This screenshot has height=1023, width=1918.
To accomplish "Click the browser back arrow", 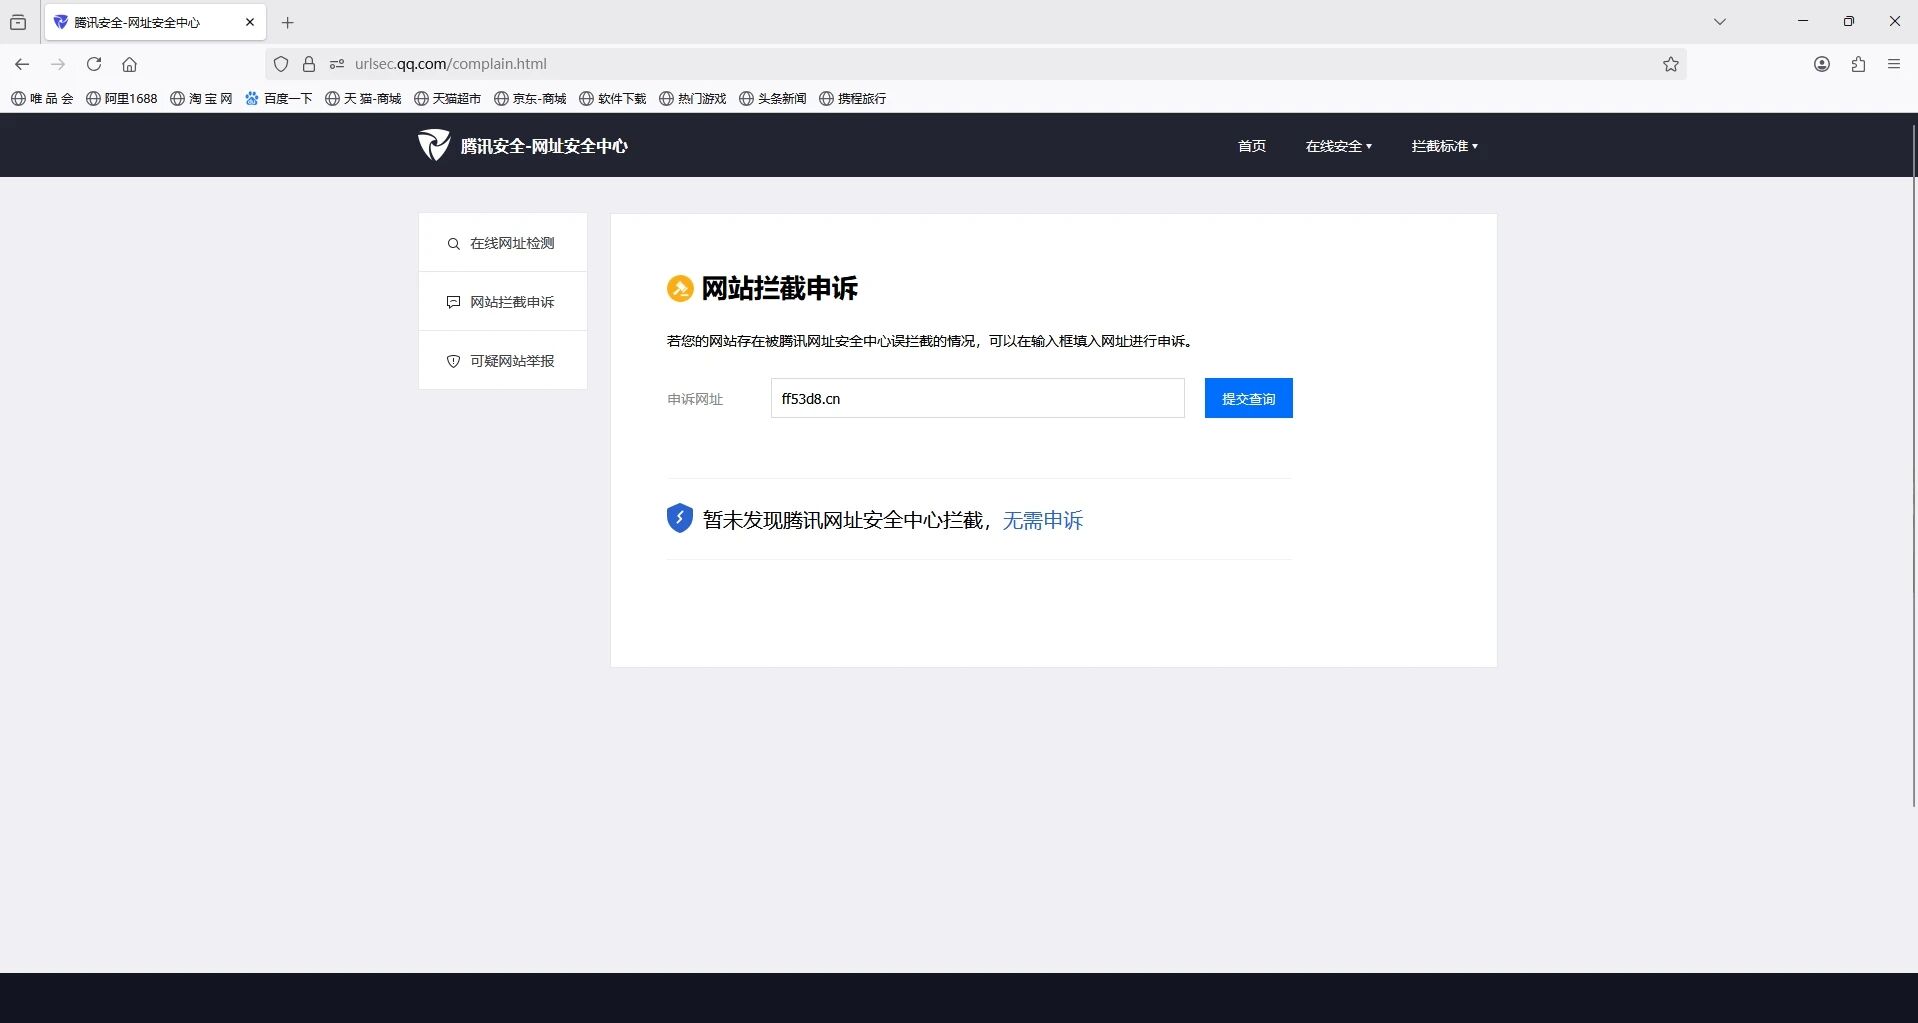I will [x=22, y=64].
